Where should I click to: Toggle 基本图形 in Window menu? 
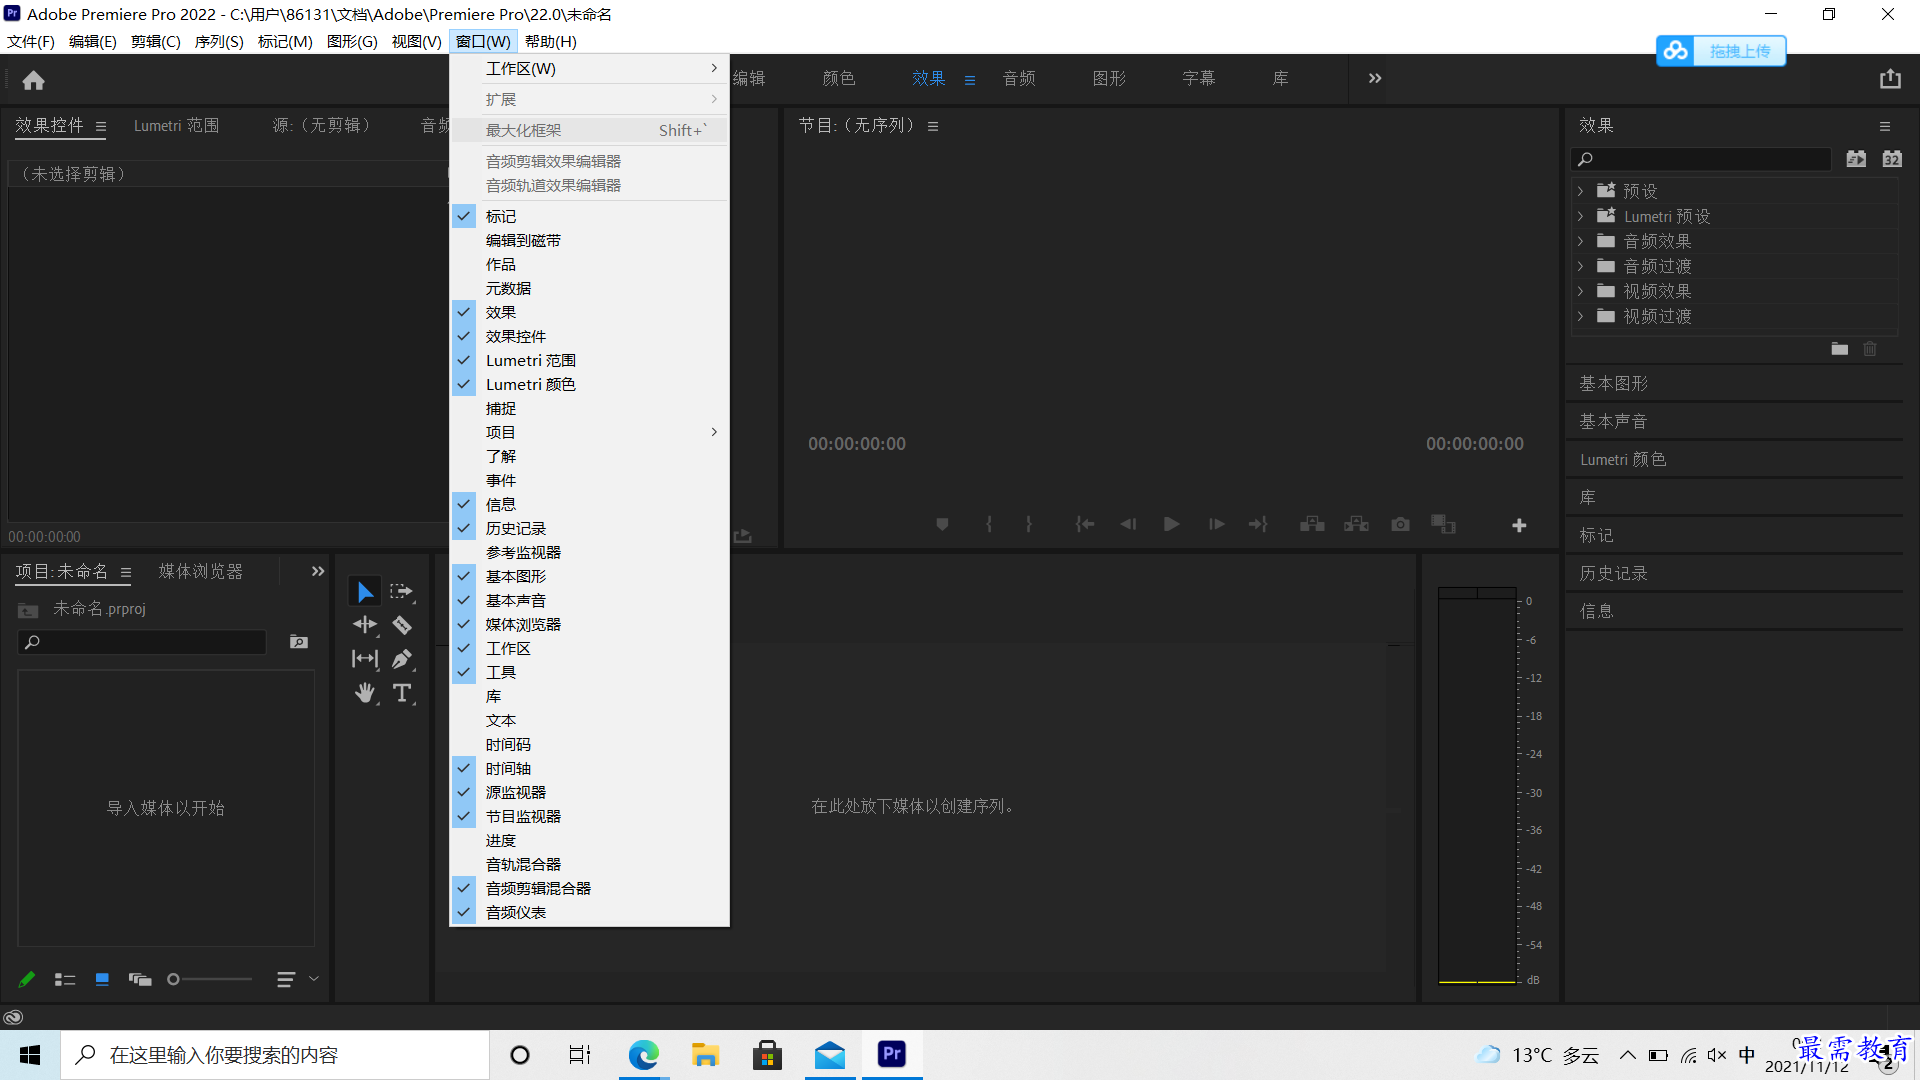click(590, 576)
